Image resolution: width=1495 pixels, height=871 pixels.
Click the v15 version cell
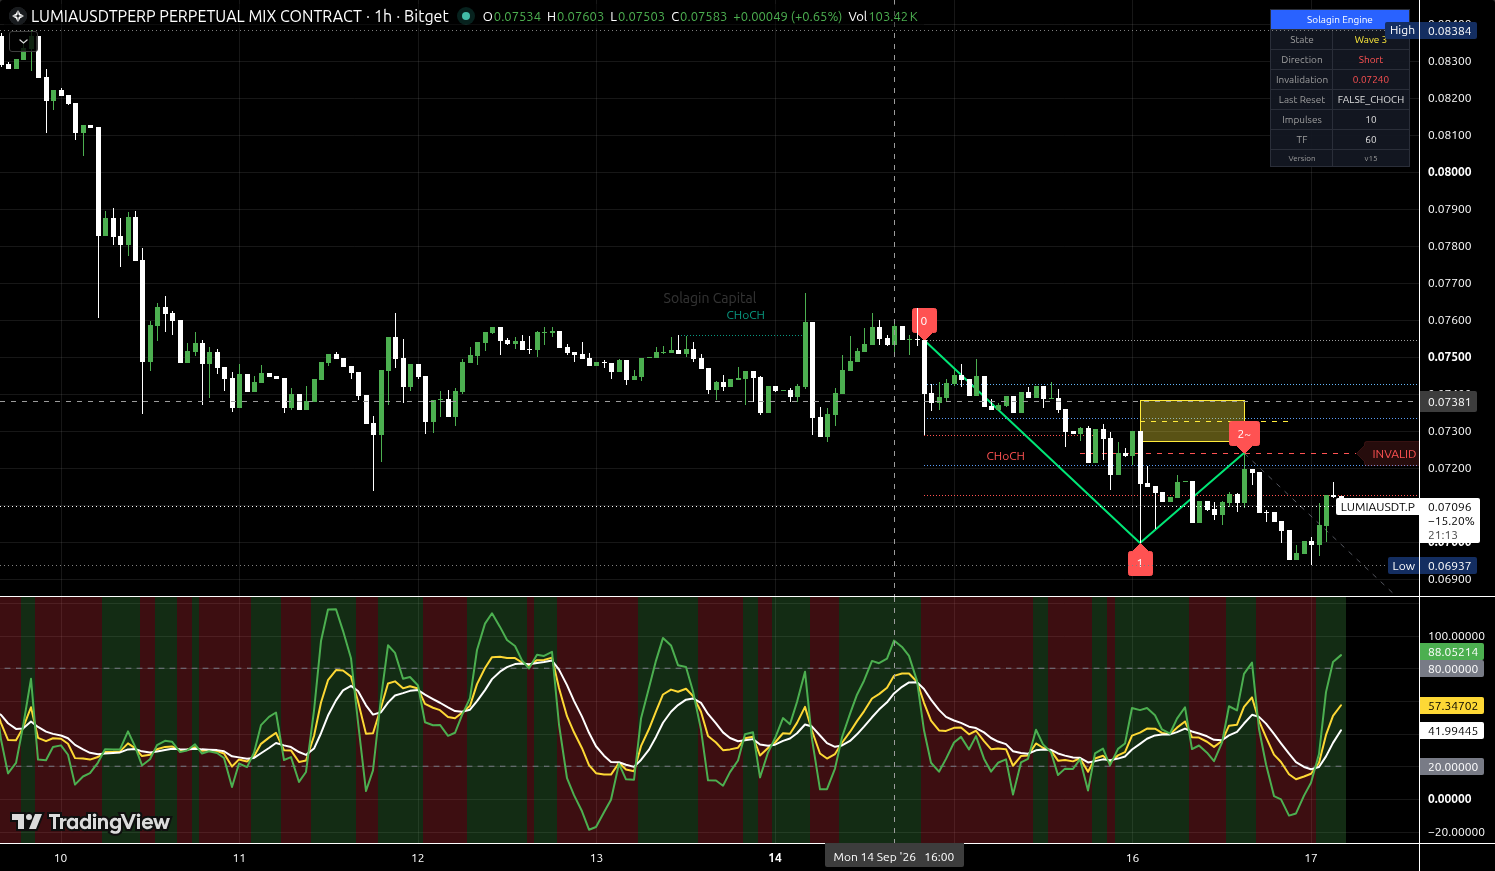1370,158
